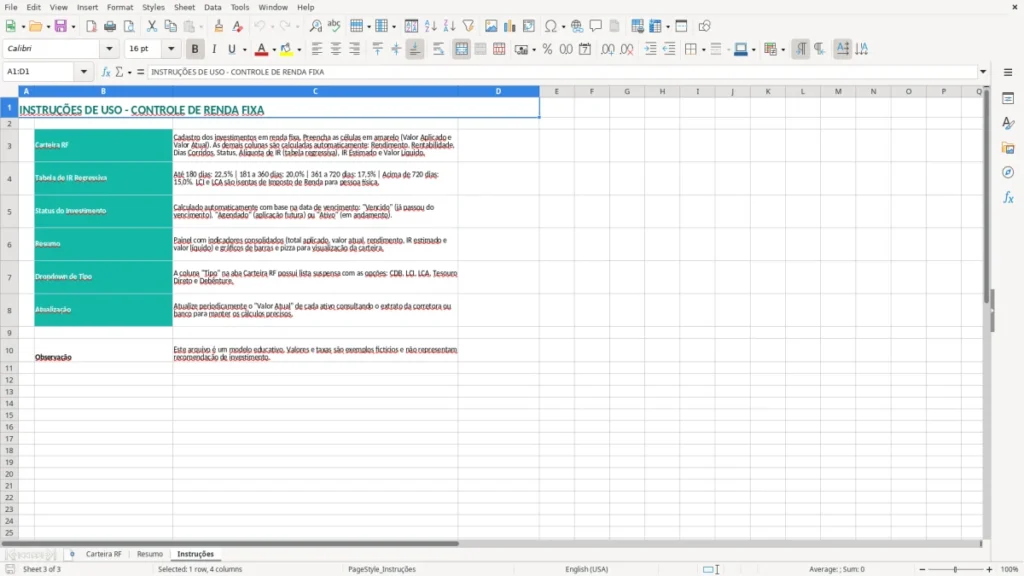Insert Special Character omega icon
Image resolution: width=1024 pixels, height=576 pixels.
click(x=551, y=26)
